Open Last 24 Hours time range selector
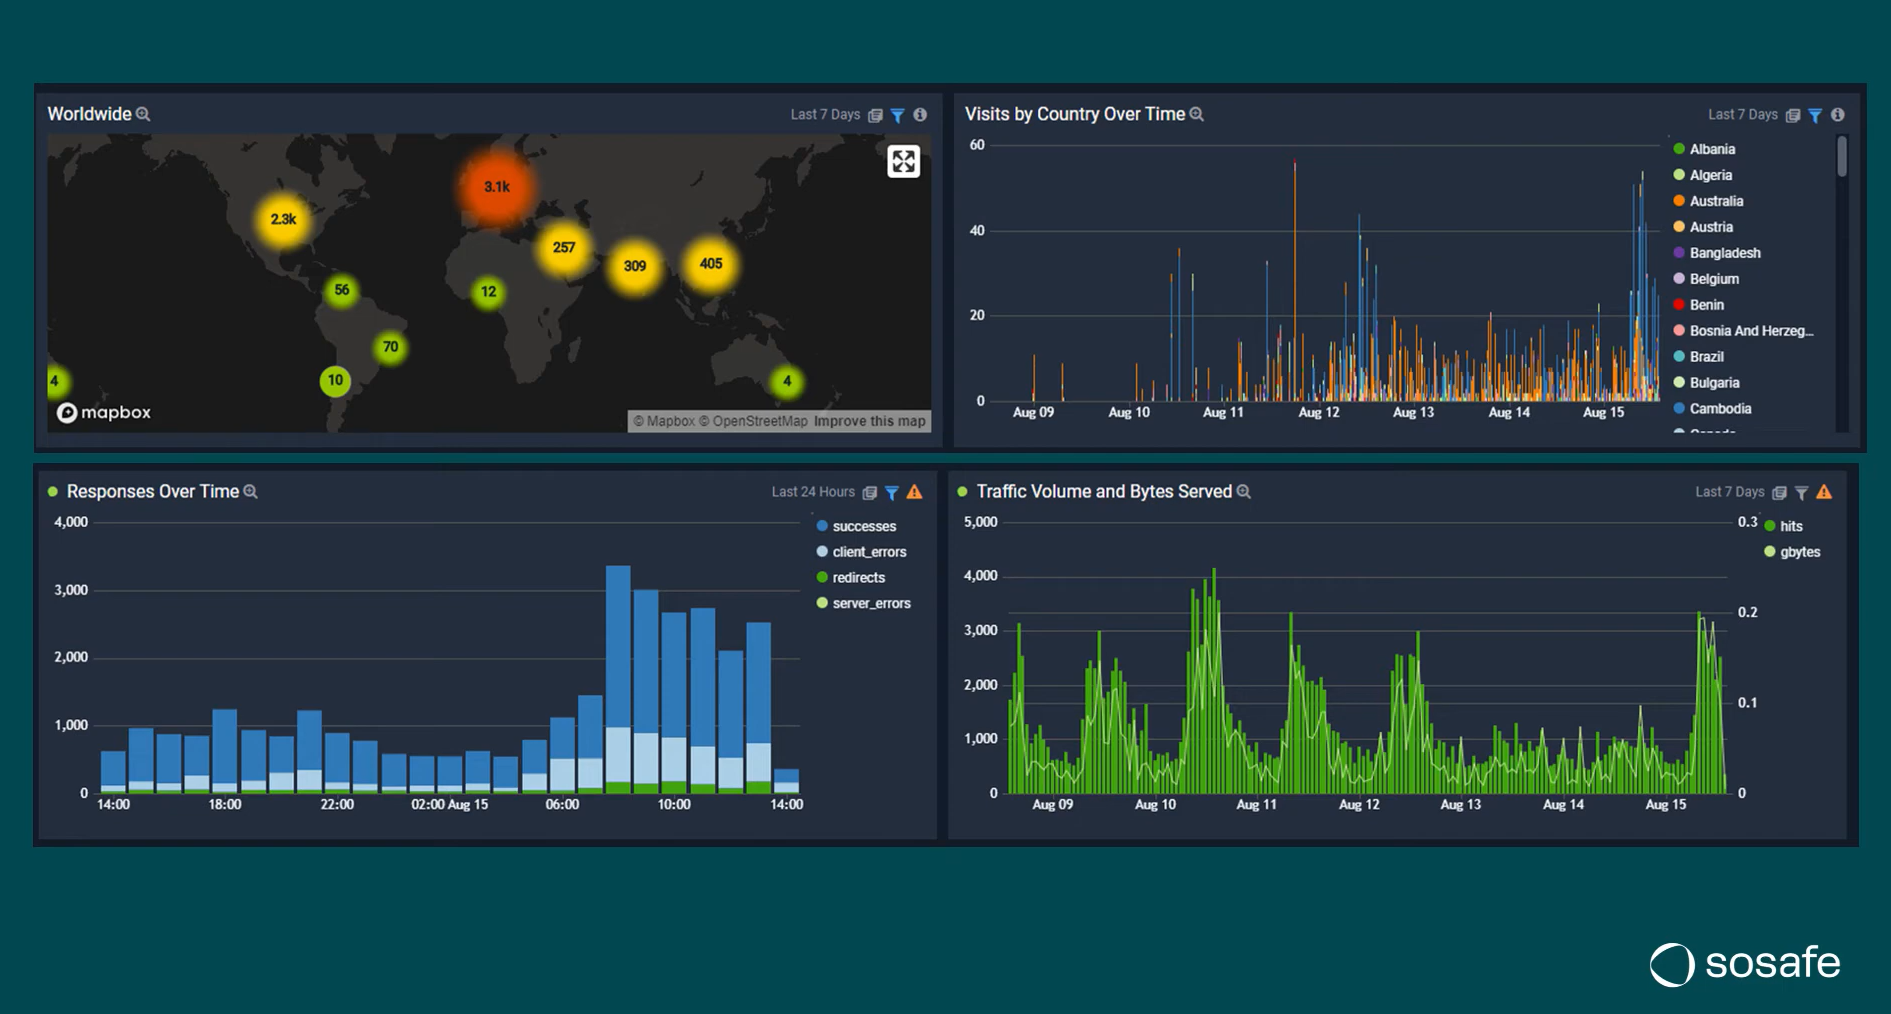Screen dimensions: 1891x1014 point(812,492)
